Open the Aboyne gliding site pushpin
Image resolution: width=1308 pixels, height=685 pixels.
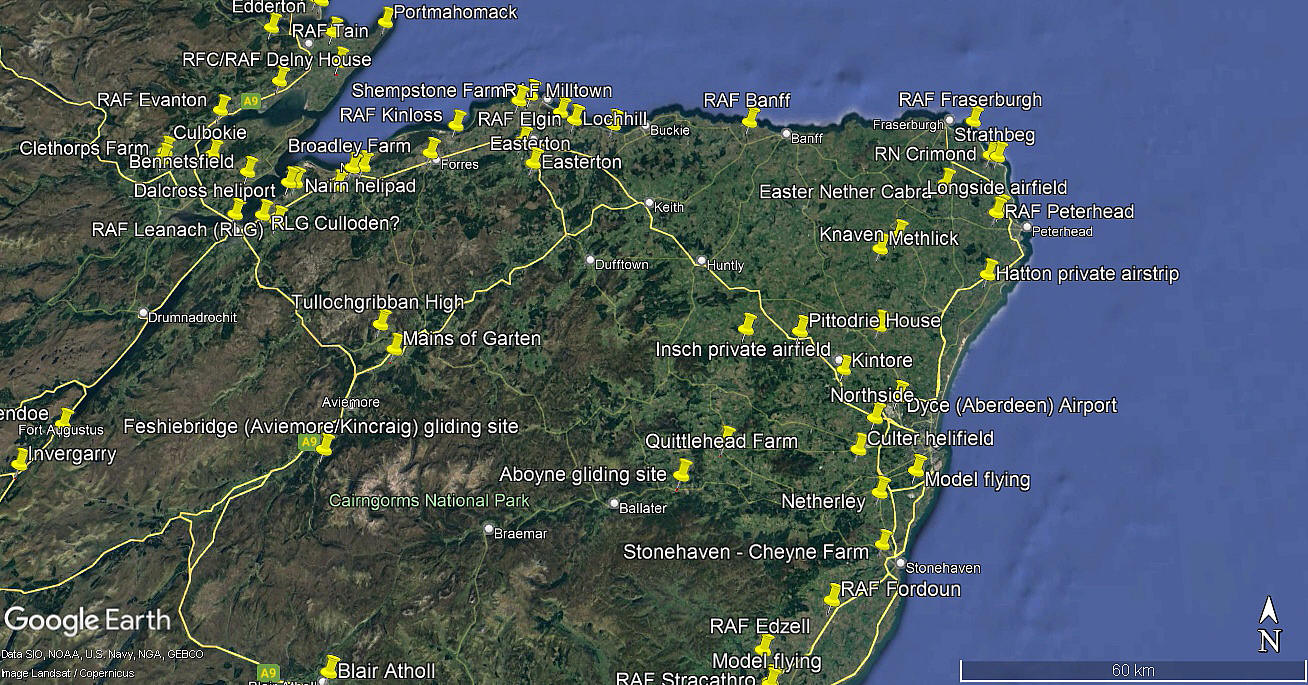click(683, 470)
